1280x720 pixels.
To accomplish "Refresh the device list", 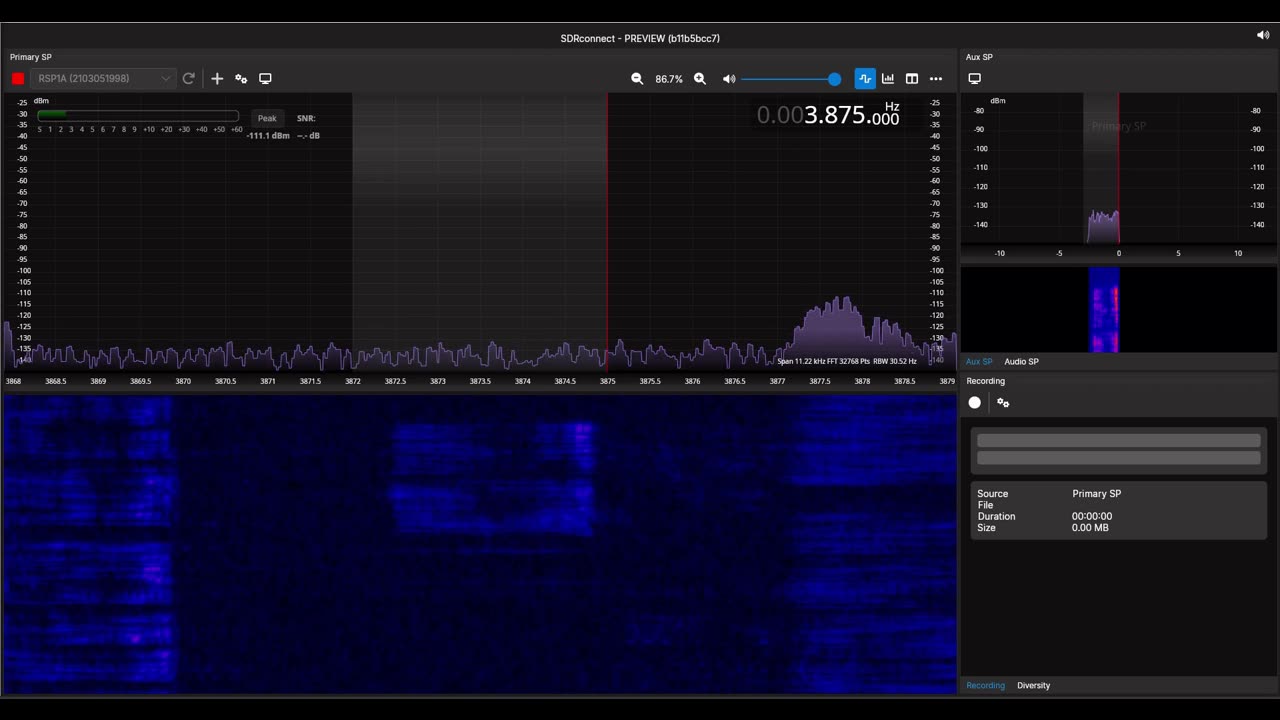I will click(188, 79).
